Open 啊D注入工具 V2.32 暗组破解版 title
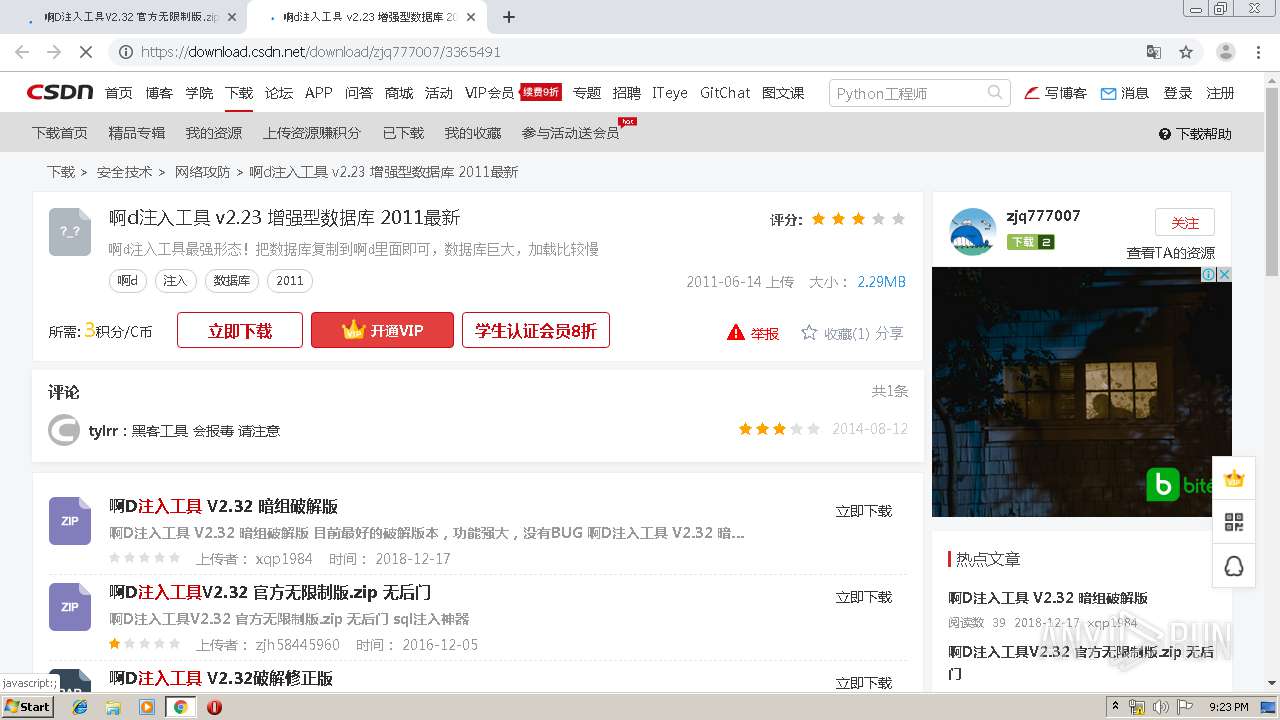This screenshot has height=720, width=1280. pyautogui.click(x=223, y=506)
